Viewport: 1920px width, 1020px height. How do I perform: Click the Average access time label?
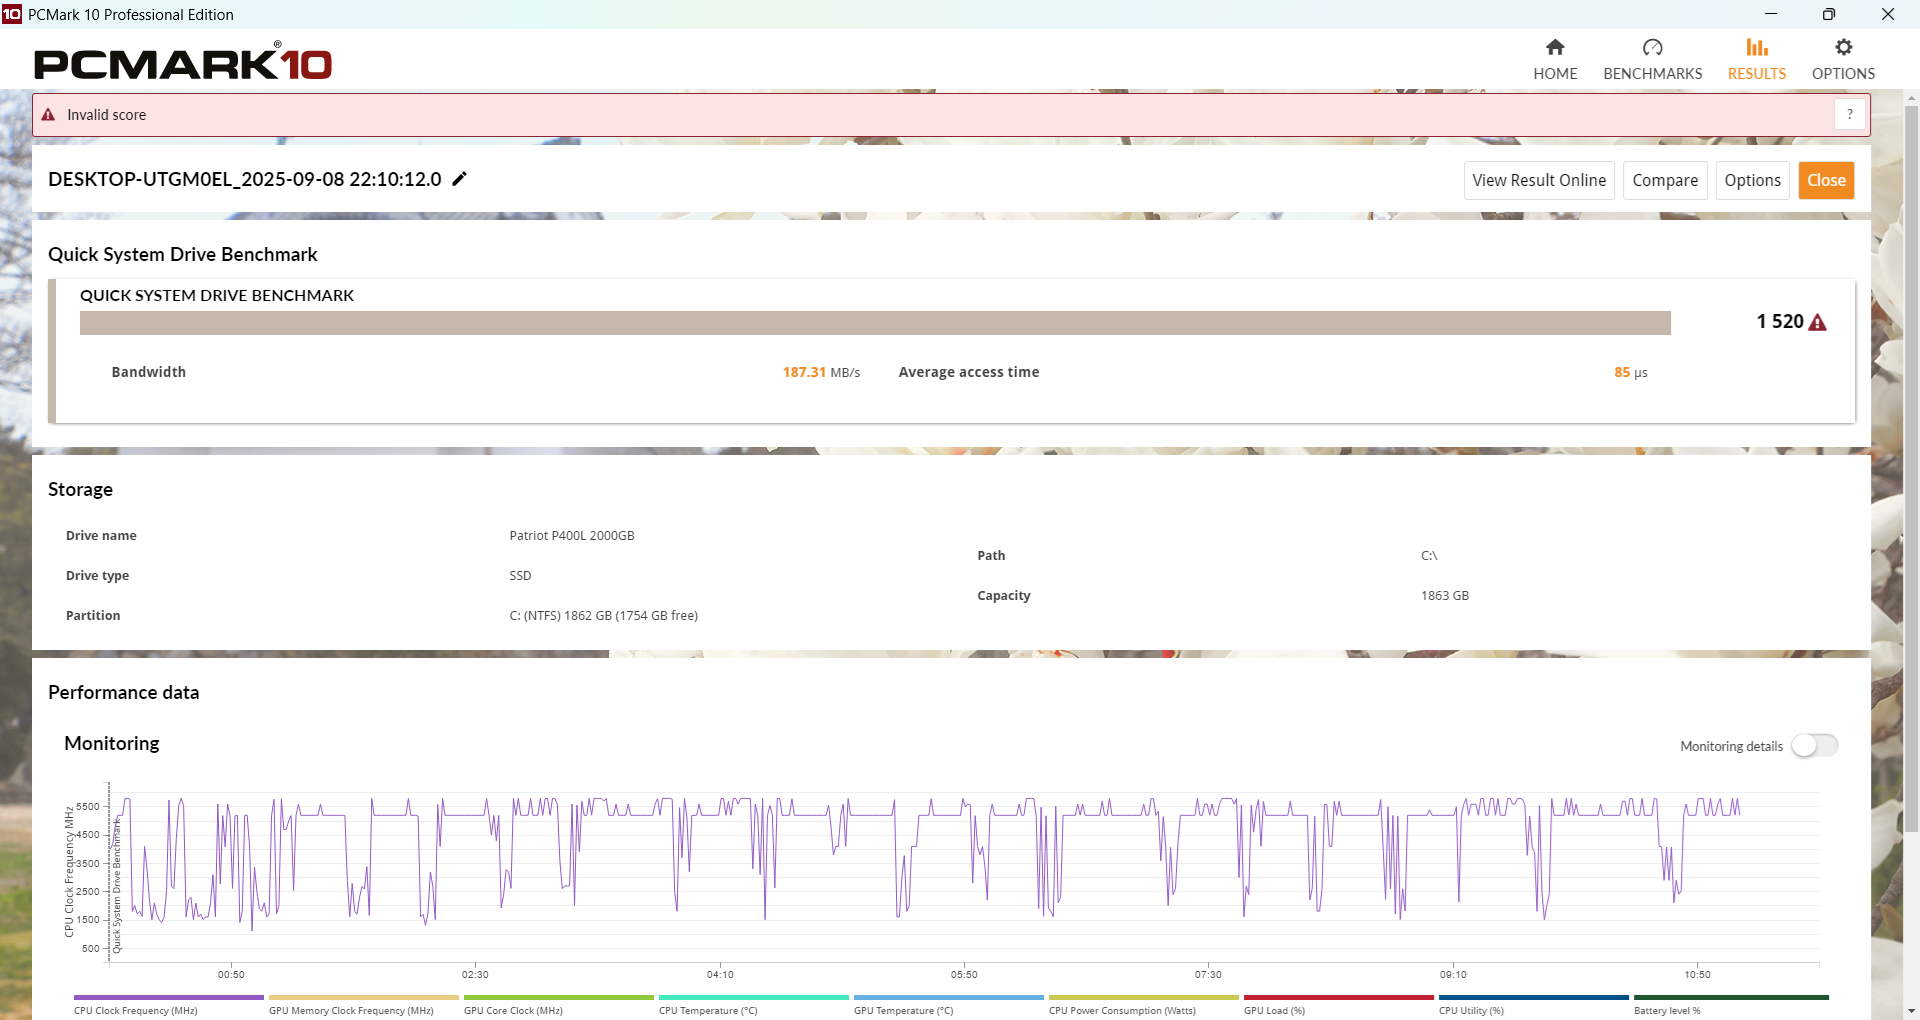(x=969, y=372)
